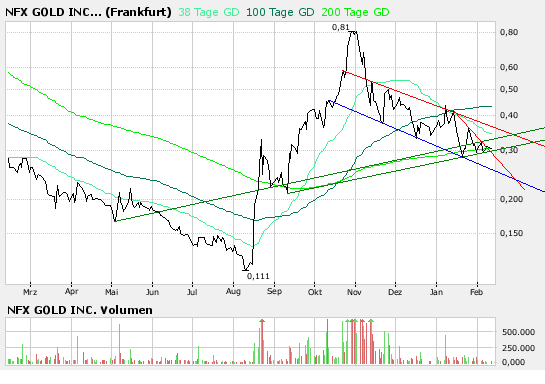
Task: Select the '200 Tage GD' legend label
Action: 355,13
